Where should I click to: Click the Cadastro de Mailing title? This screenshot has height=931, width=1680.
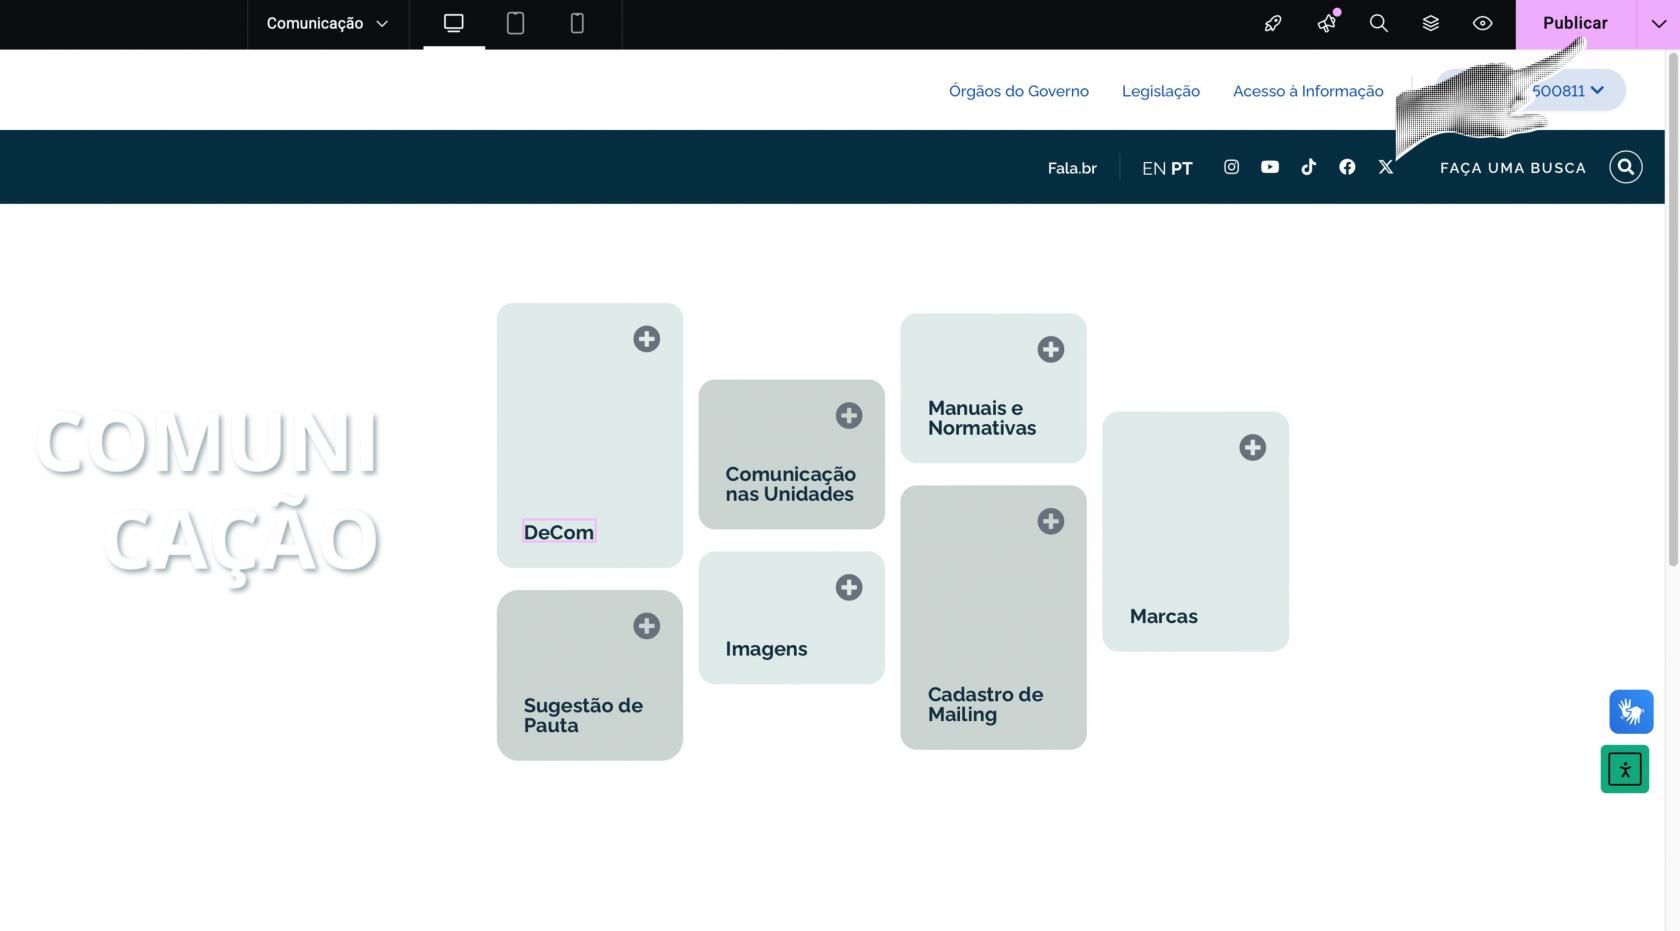(x=986, y=704)
